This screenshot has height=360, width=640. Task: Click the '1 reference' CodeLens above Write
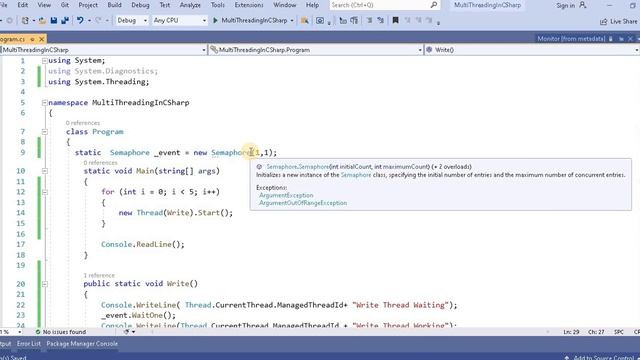pos(99,275)
